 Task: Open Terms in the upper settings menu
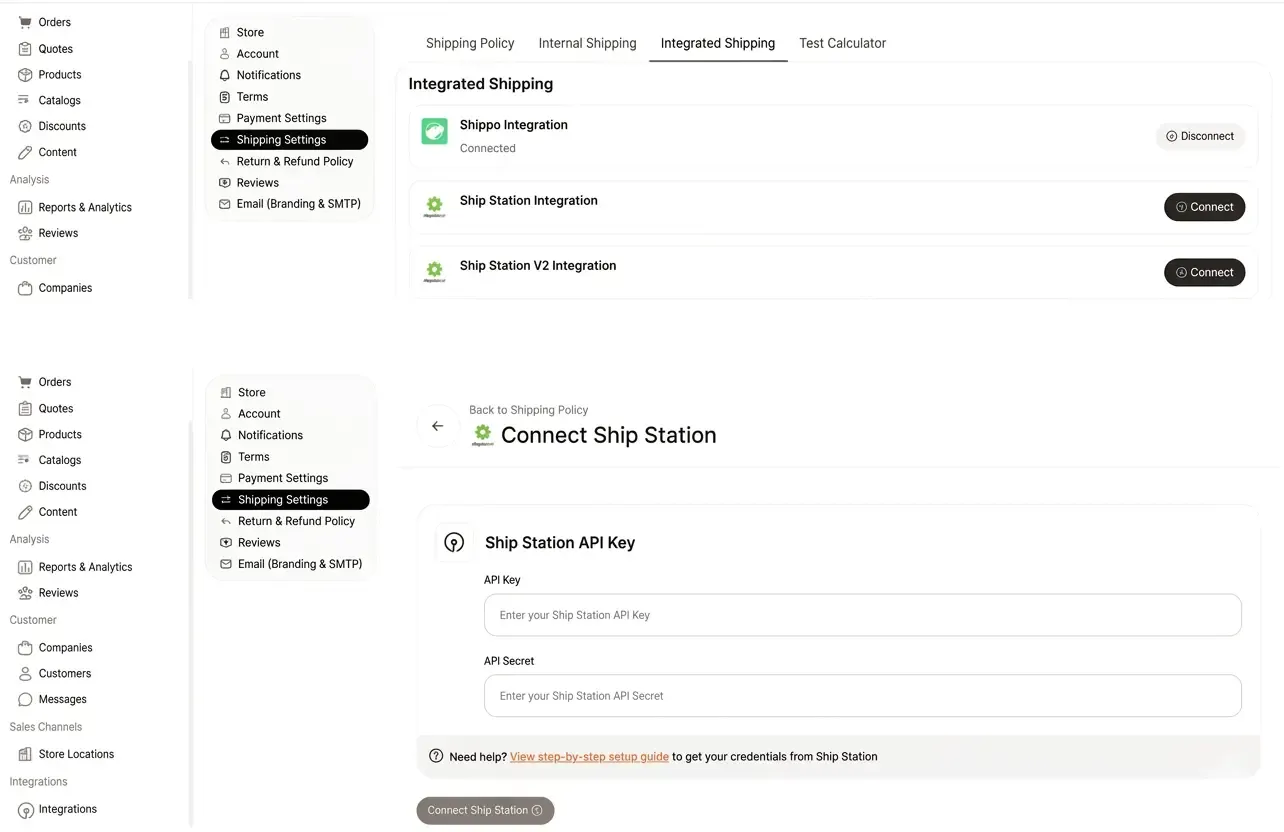tap(243, 97)
